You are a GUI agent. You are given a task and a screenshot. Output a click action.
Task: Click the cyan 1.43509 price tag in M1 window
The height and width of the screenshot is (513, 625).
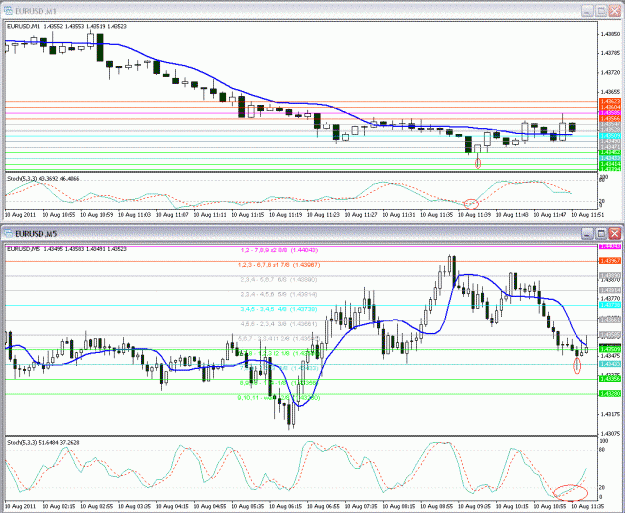[610, 136]
